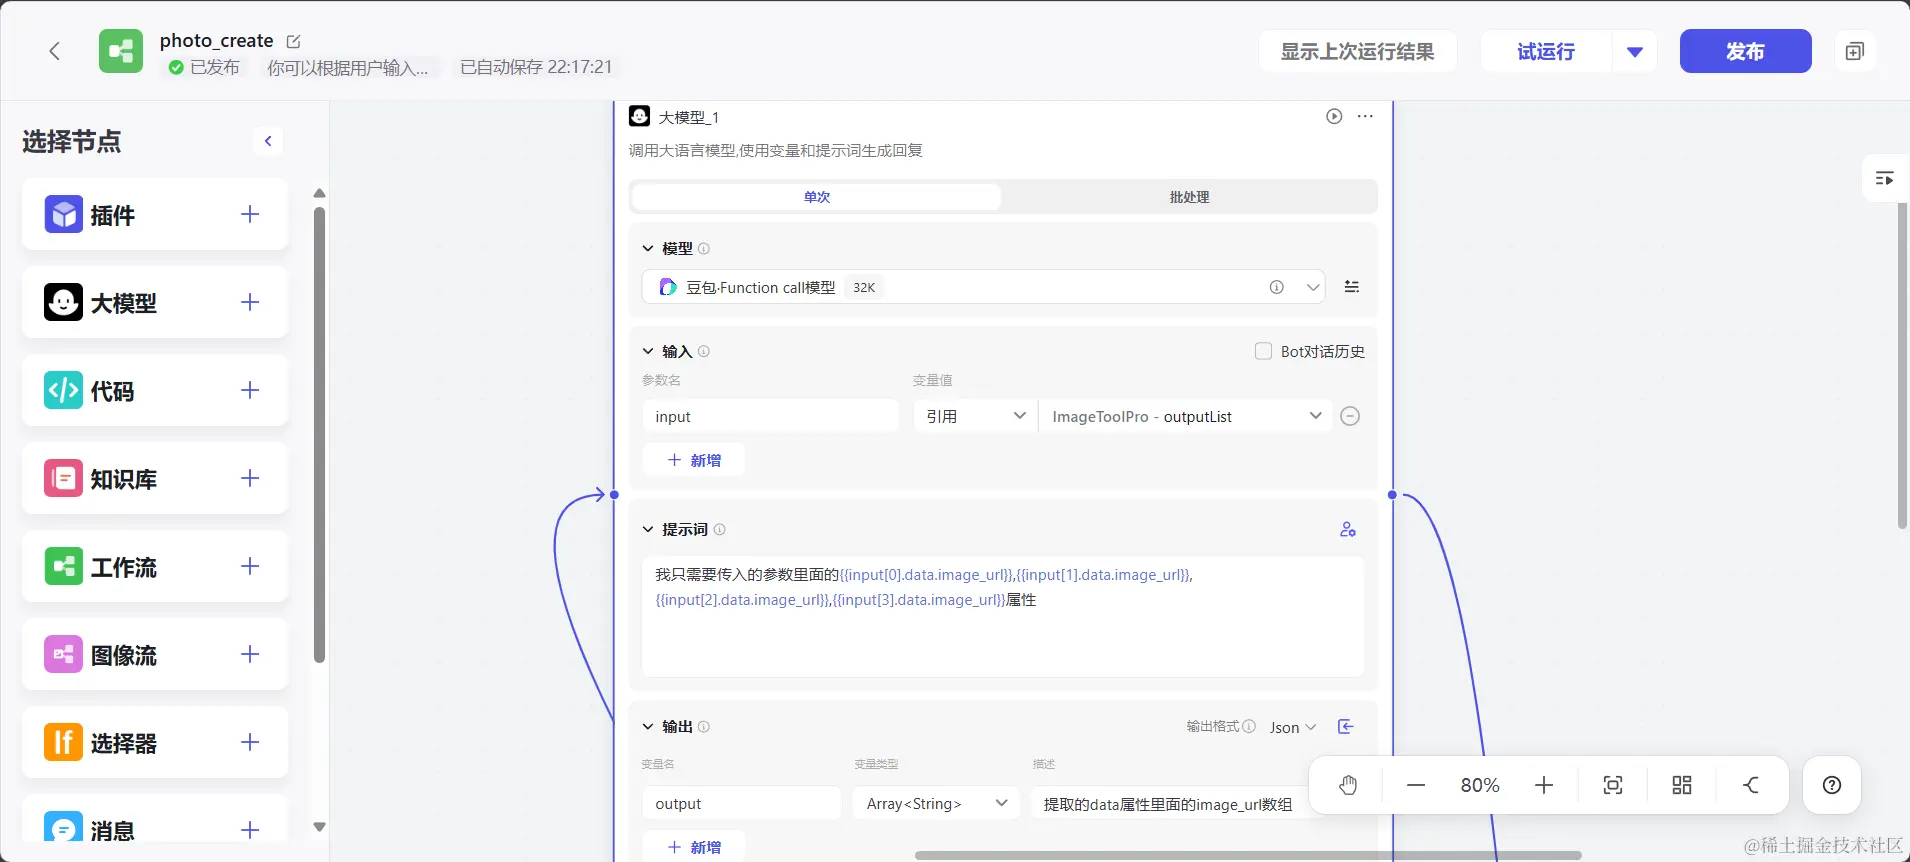Image resolution: width=1910 pixels, height=862 pixels.
Task: Collapse the 提示词 section
Action: 648,529
